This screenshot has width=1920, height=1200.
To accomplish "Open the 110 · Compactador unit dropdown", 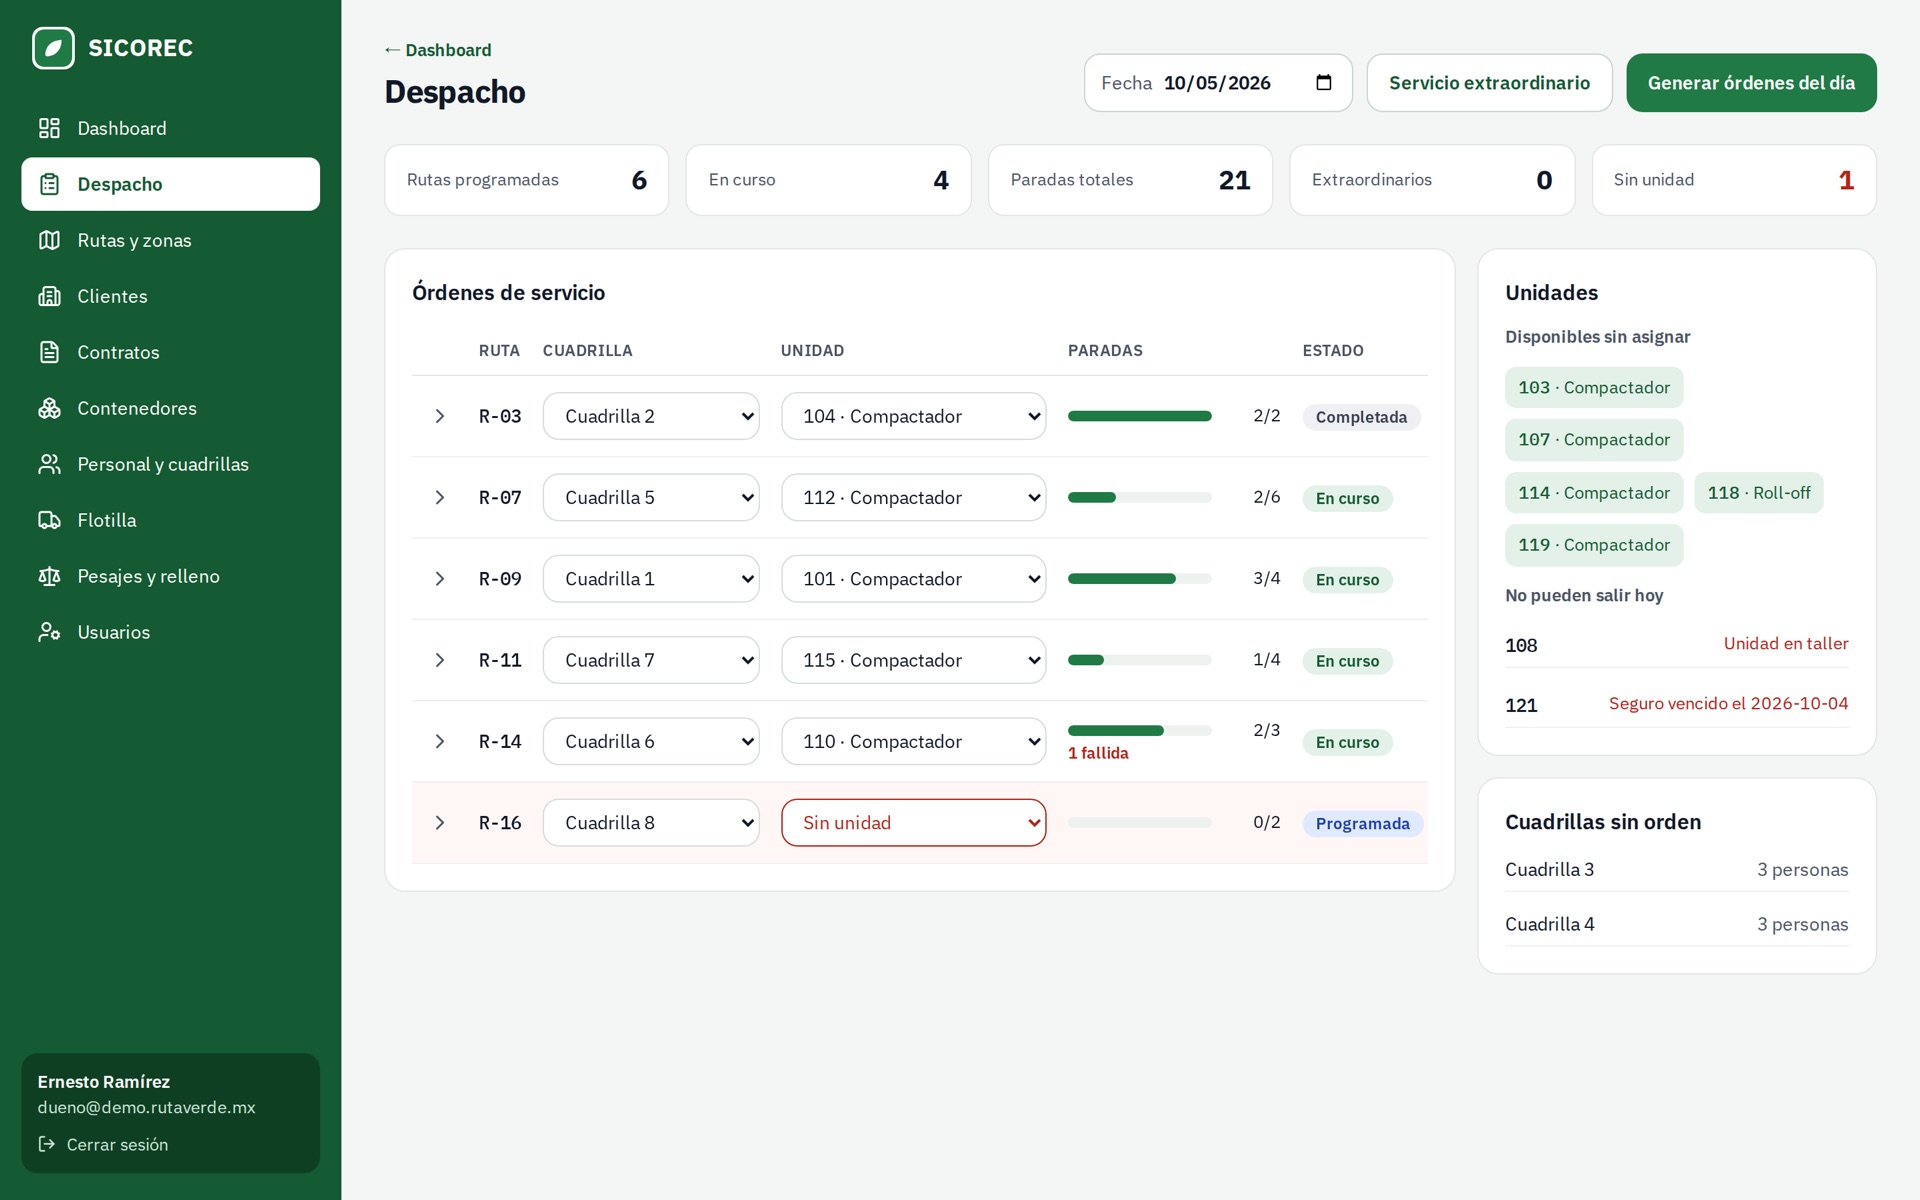I will [913, 741].
